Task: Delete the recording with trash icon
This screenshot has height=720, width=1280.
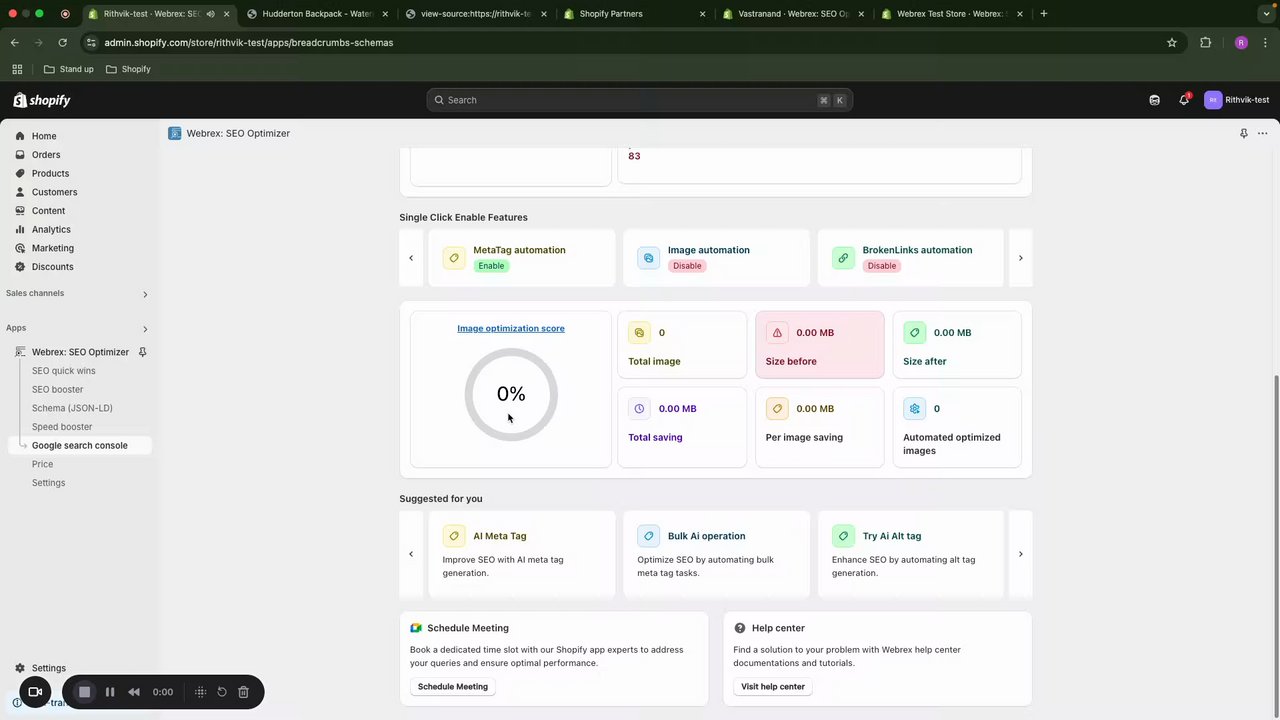Action: 243,692
